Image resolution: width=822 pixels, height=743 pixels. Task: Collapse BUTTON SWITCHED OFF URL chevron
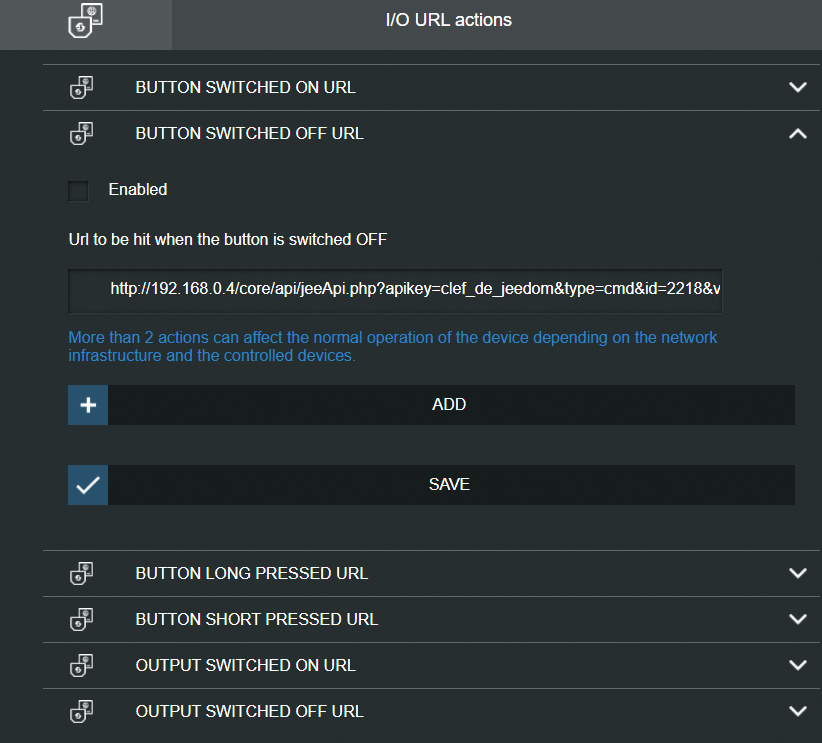798,134
